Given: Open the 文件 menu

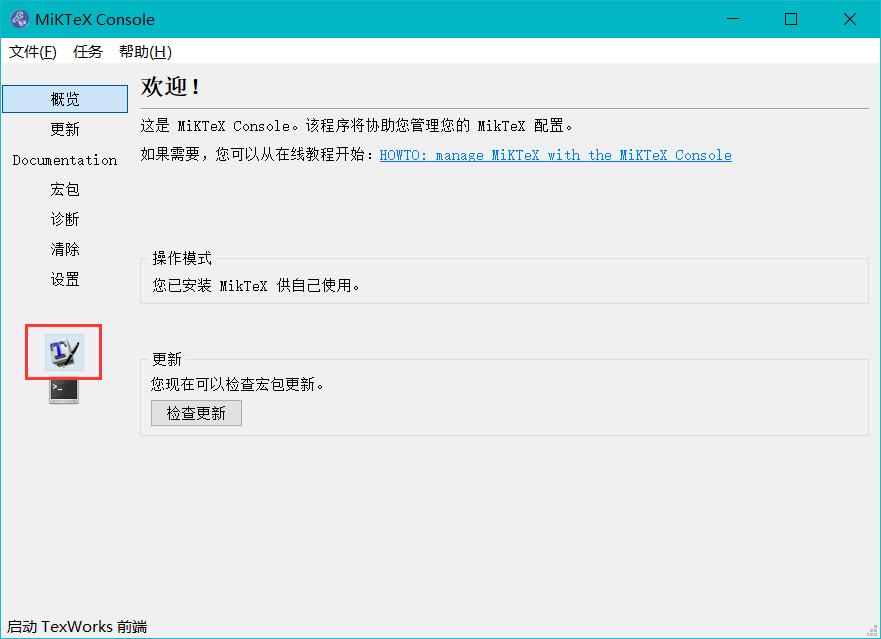Looking at the screenshot, I should [33, 52].
